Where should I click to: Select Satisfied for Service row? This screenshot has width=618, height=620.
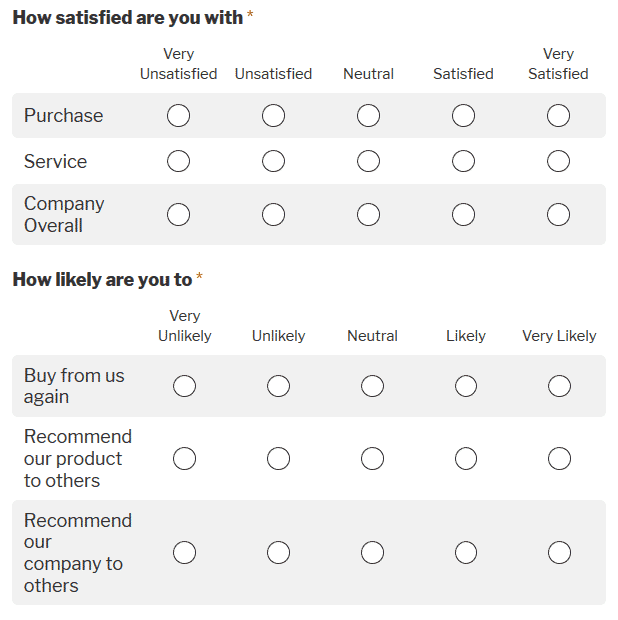(x=463, y=161)
